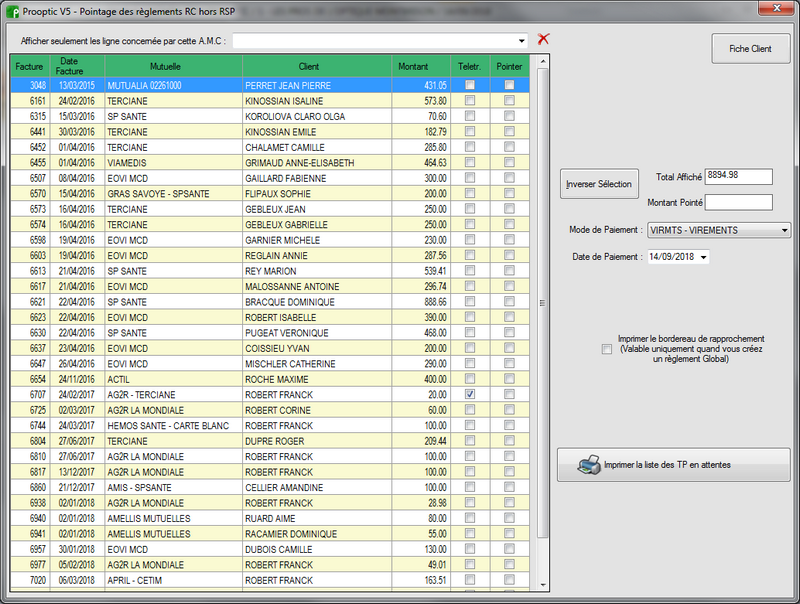Click mutuelle GRAS SAVOYE - SPSANTE
Viewport: 800px width, 604px height.
pos(158,194)
